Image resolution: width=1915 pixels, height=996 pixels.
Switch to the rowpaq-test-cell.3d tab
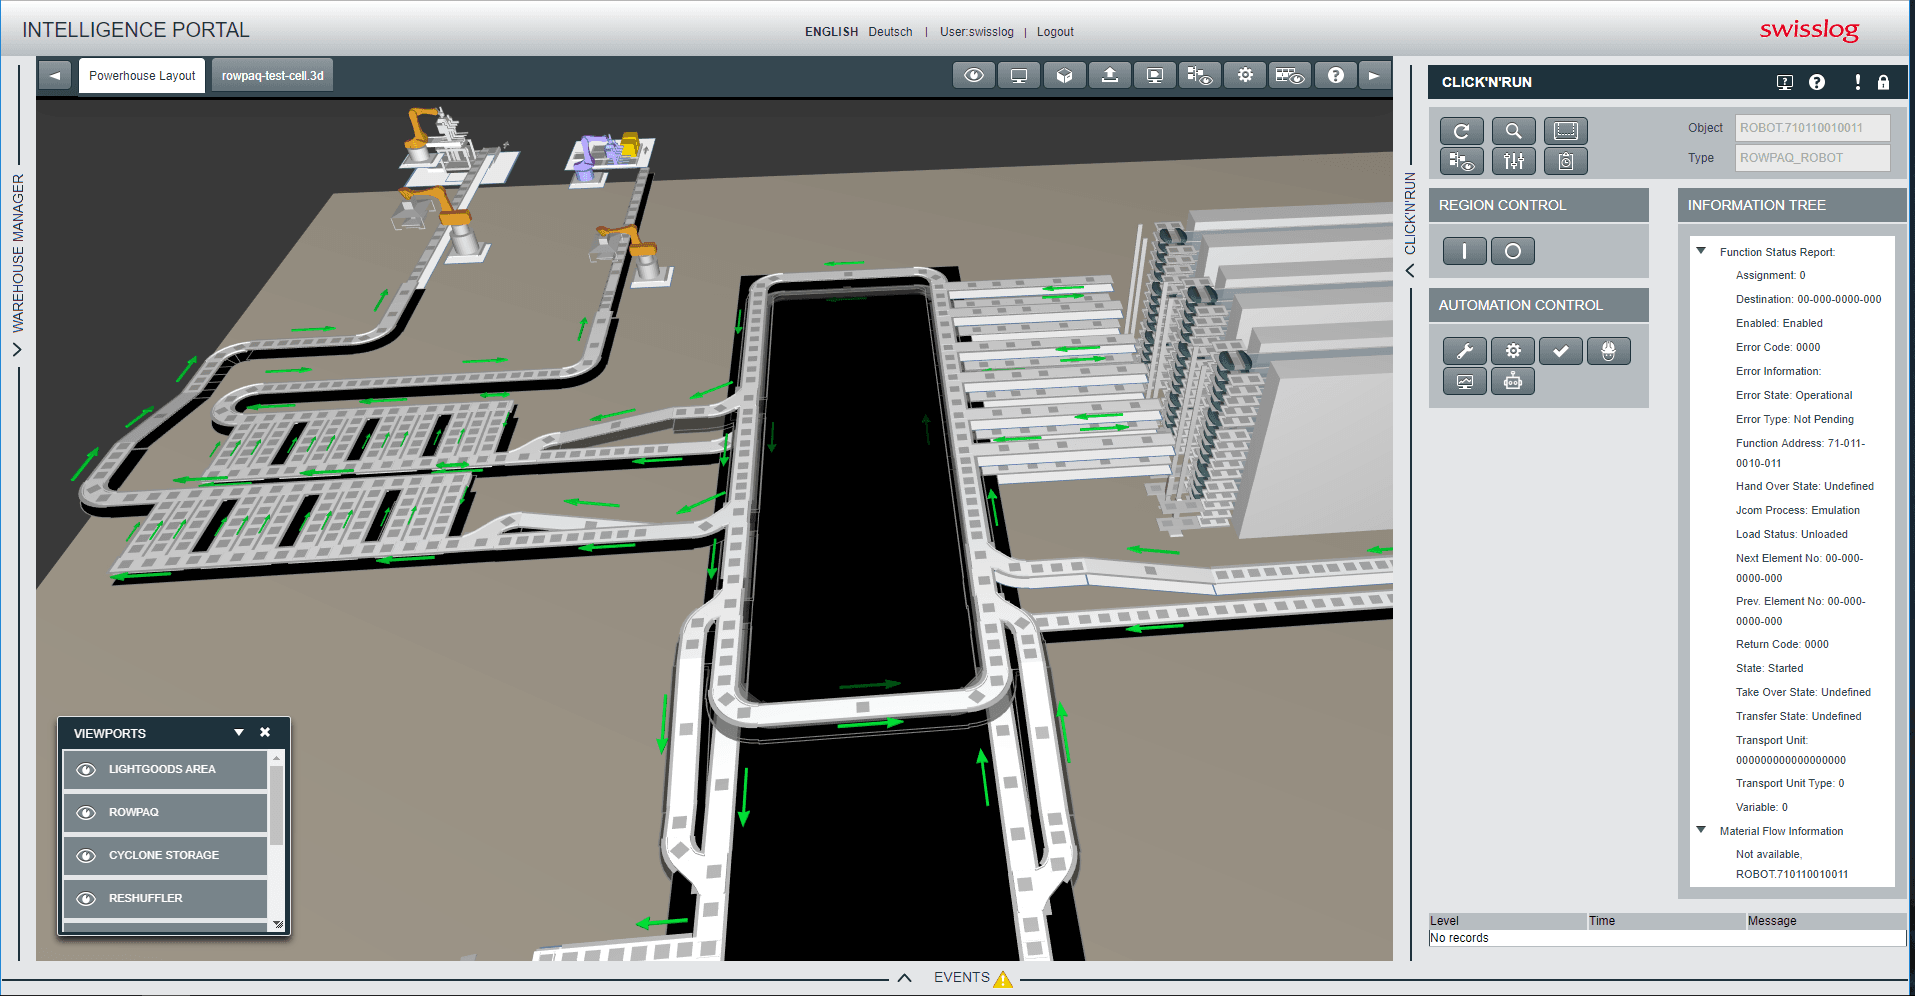click(x=273, y=76)
